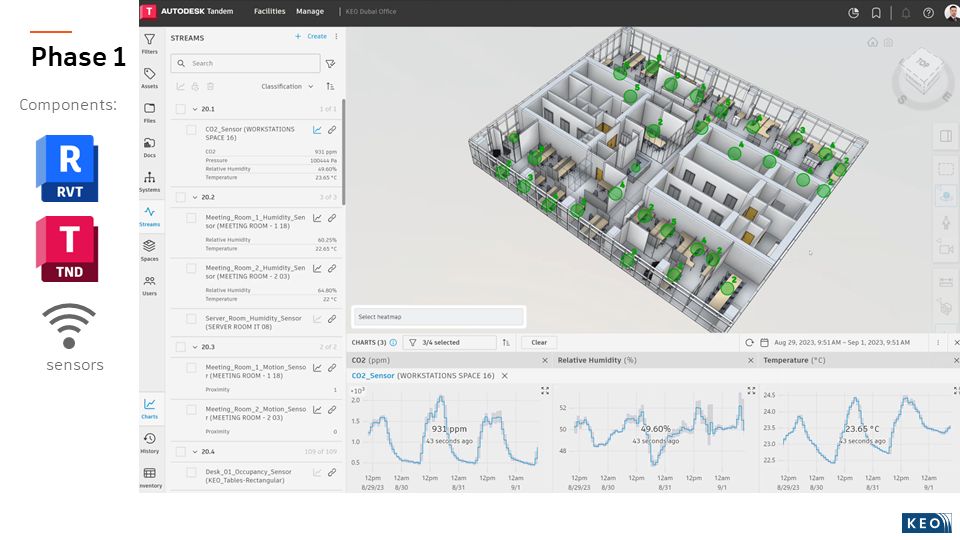Remove CO2_Sensor from the chart

[504, 376]
